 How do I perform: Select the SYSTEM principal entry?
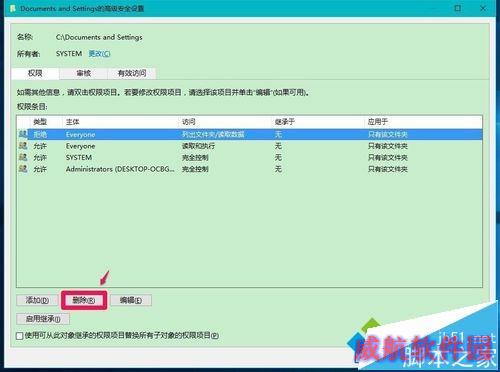click(249, 157)
